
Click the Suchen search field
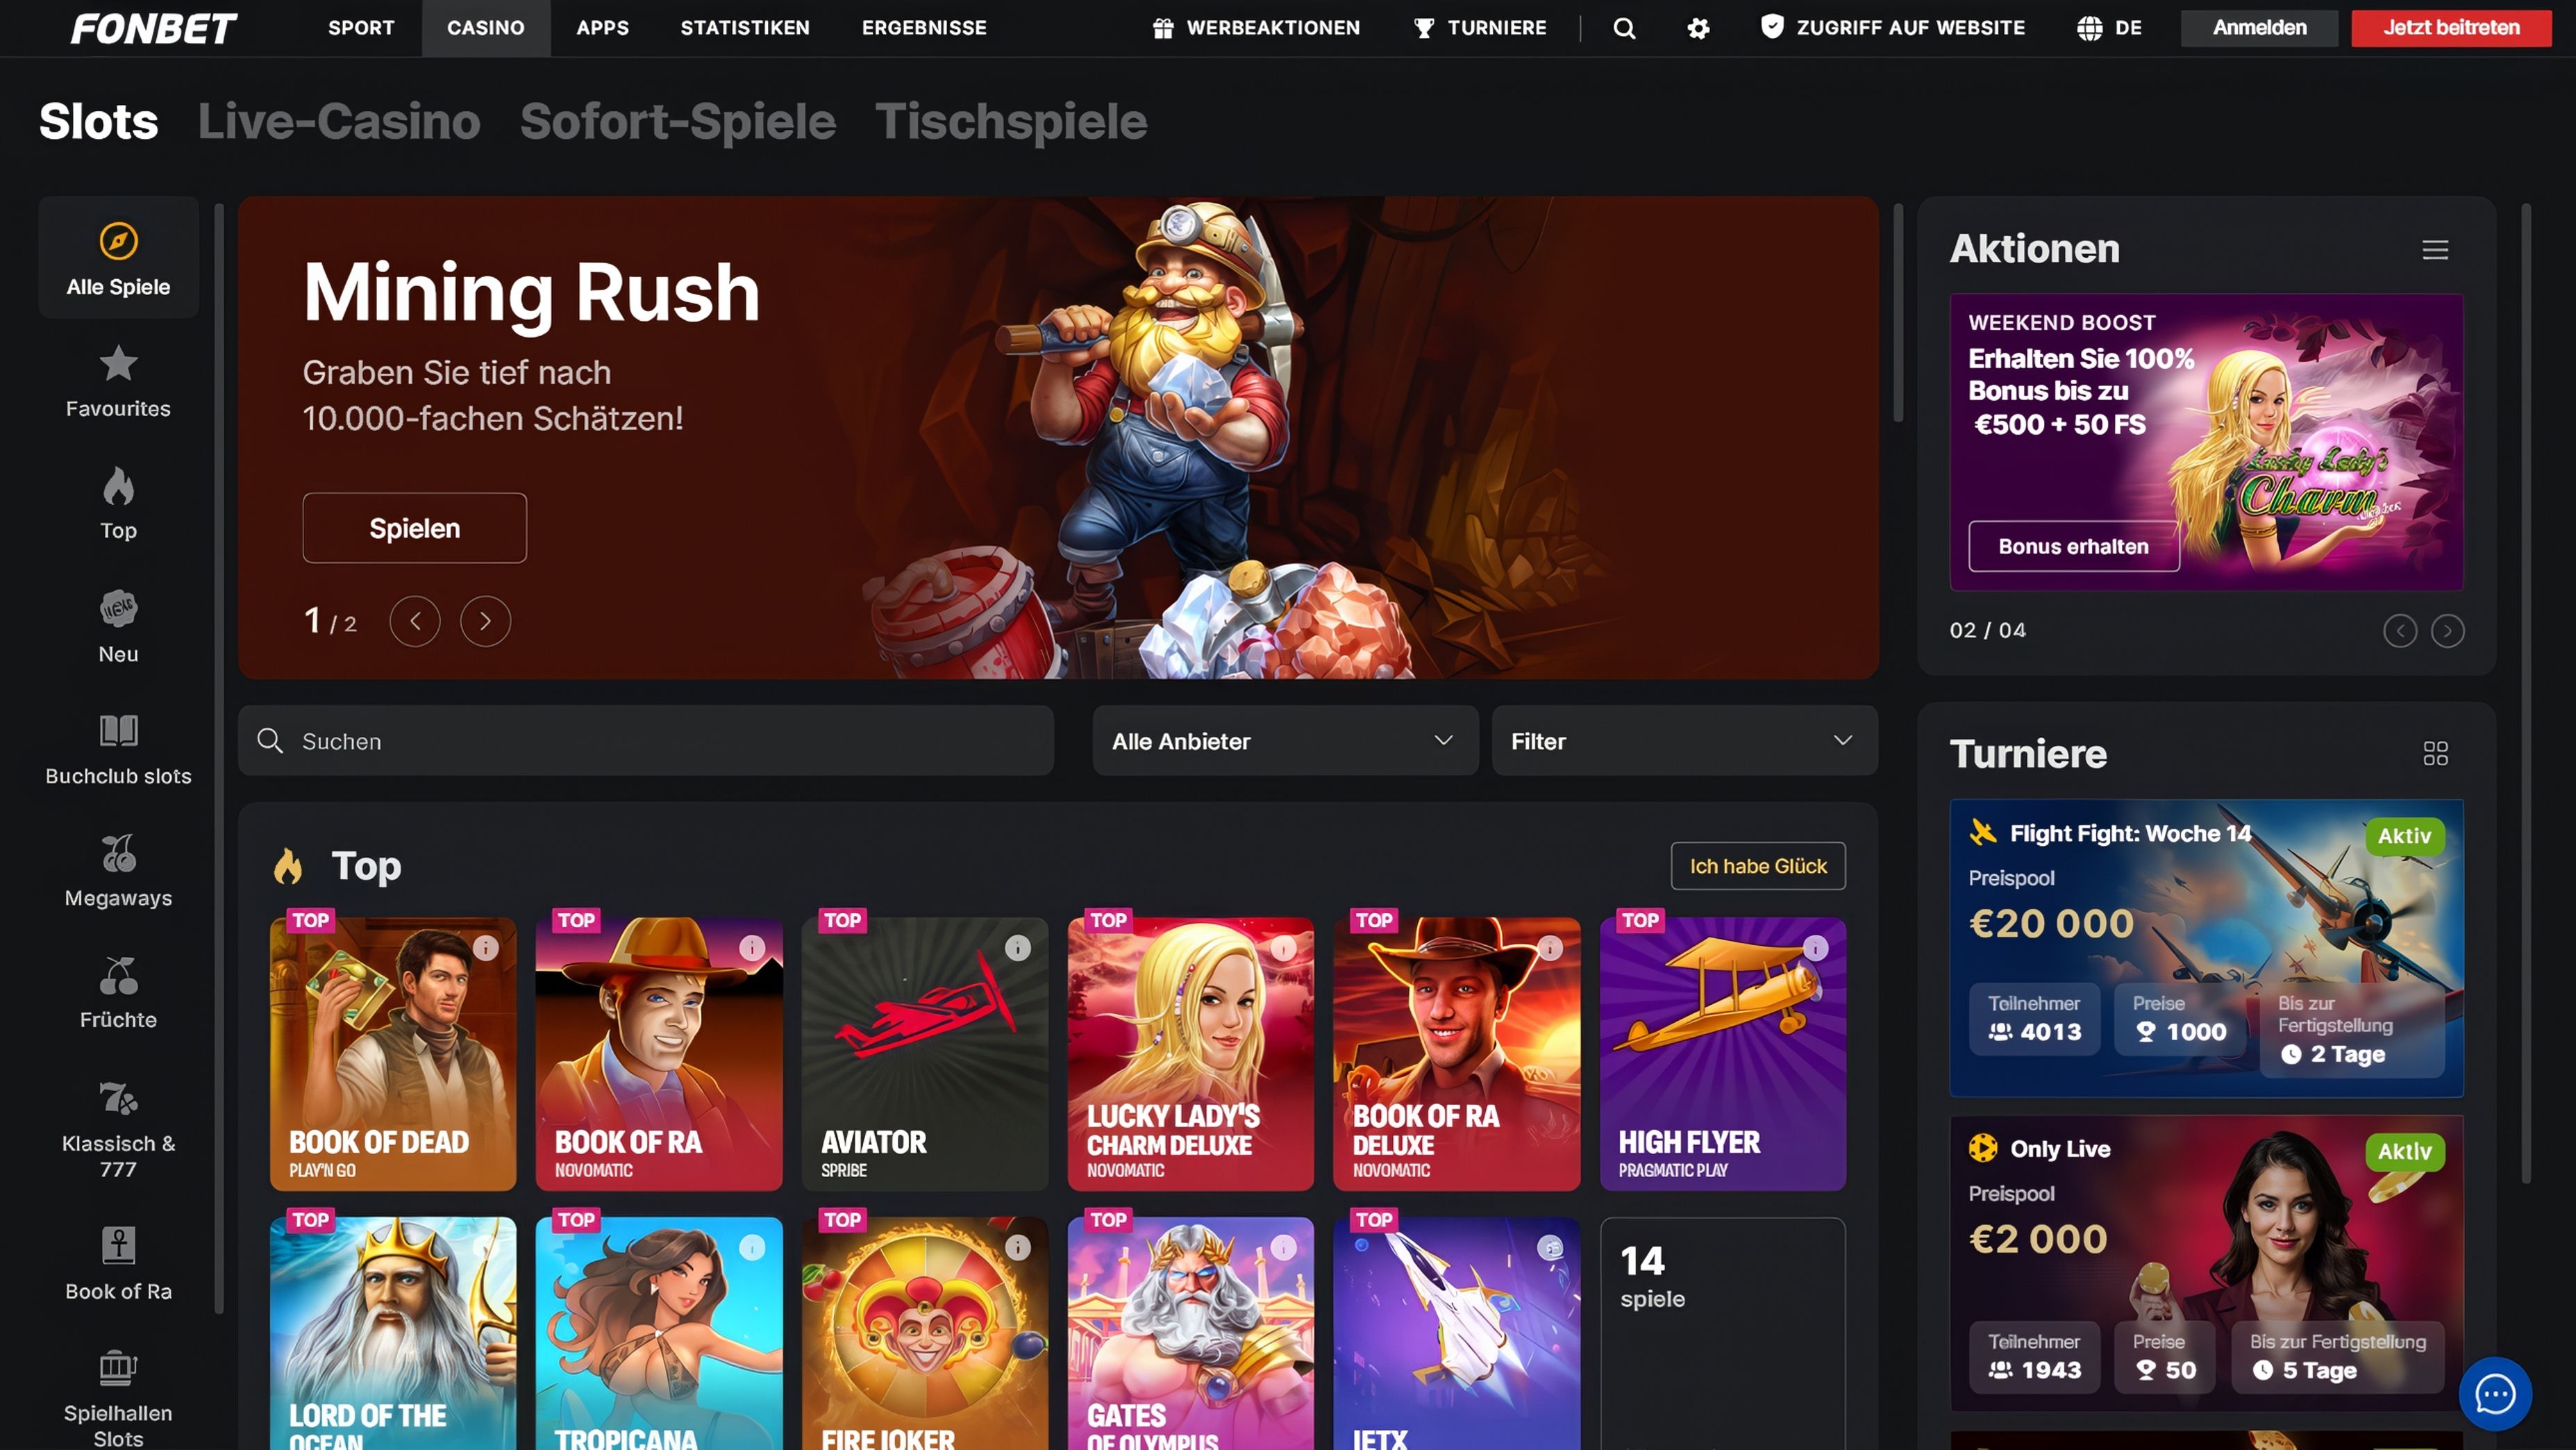[x=646, y=741]
